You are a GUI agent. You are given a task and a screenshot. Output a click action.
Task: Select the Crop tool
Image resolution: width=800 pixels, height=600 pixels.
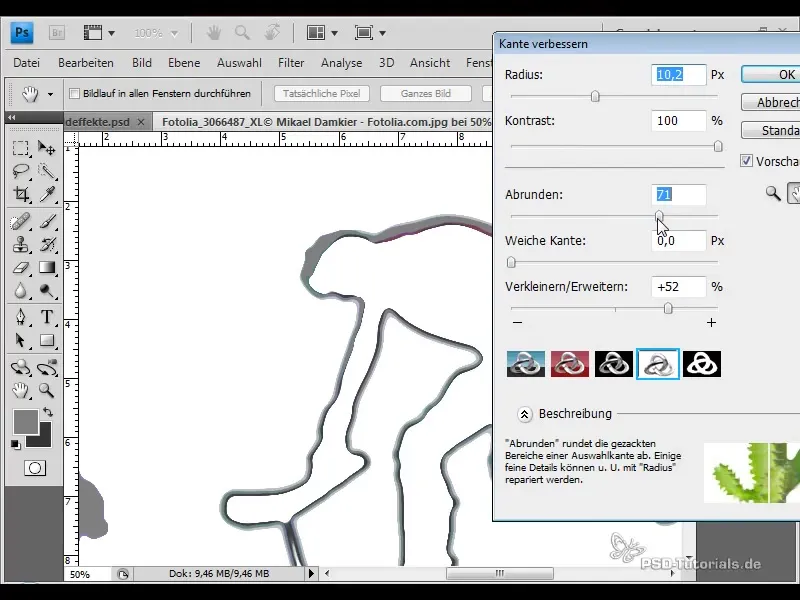21,194
